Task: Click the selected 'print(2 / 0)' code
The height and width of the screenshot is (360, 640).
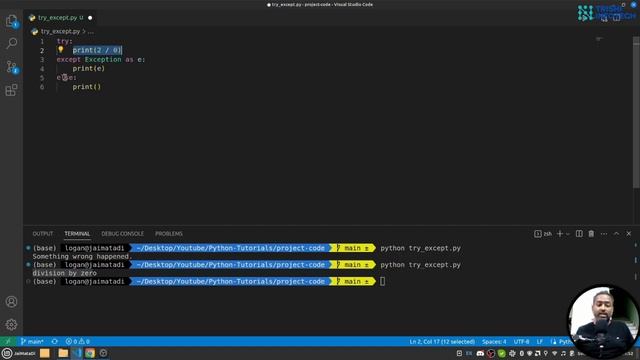Action: click(x=97, y=50)
